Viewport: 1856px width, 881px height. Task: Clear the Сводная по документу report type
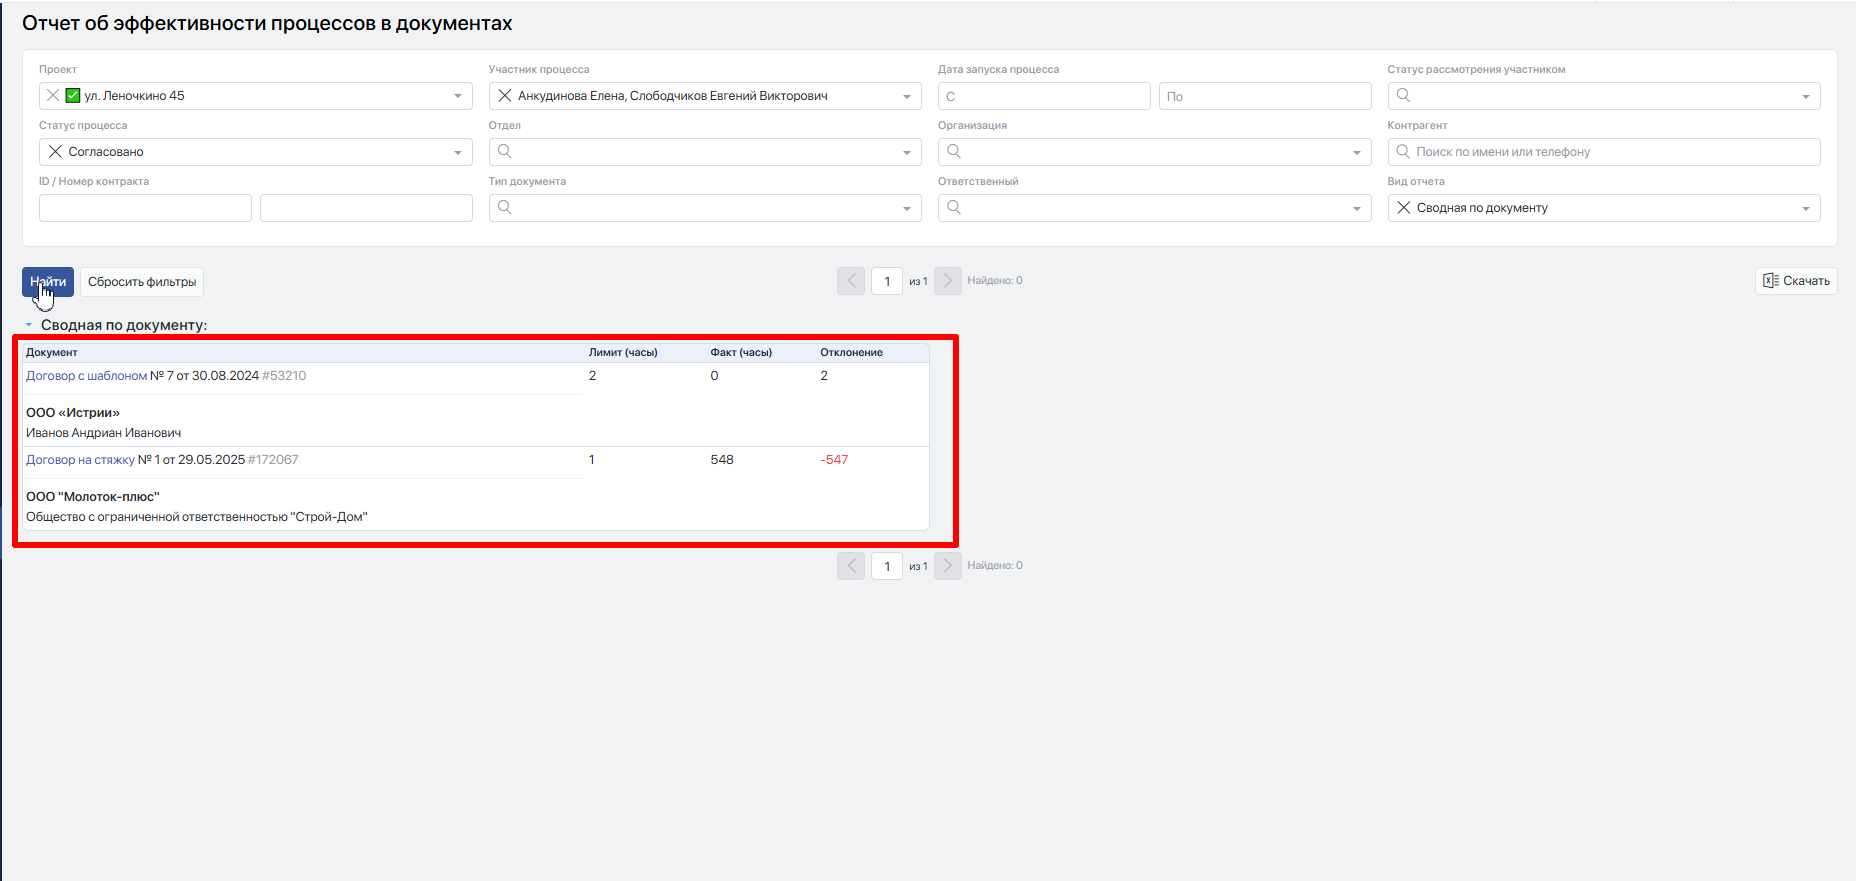pos(1404,208)
